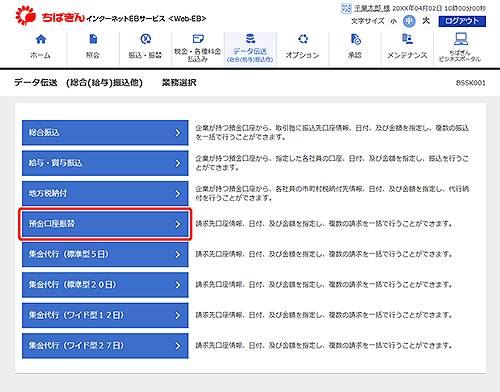Viewport: 500px width, 392px height.
Task: Click the 業務選択 heading text
Action: (x=179, y=83)
